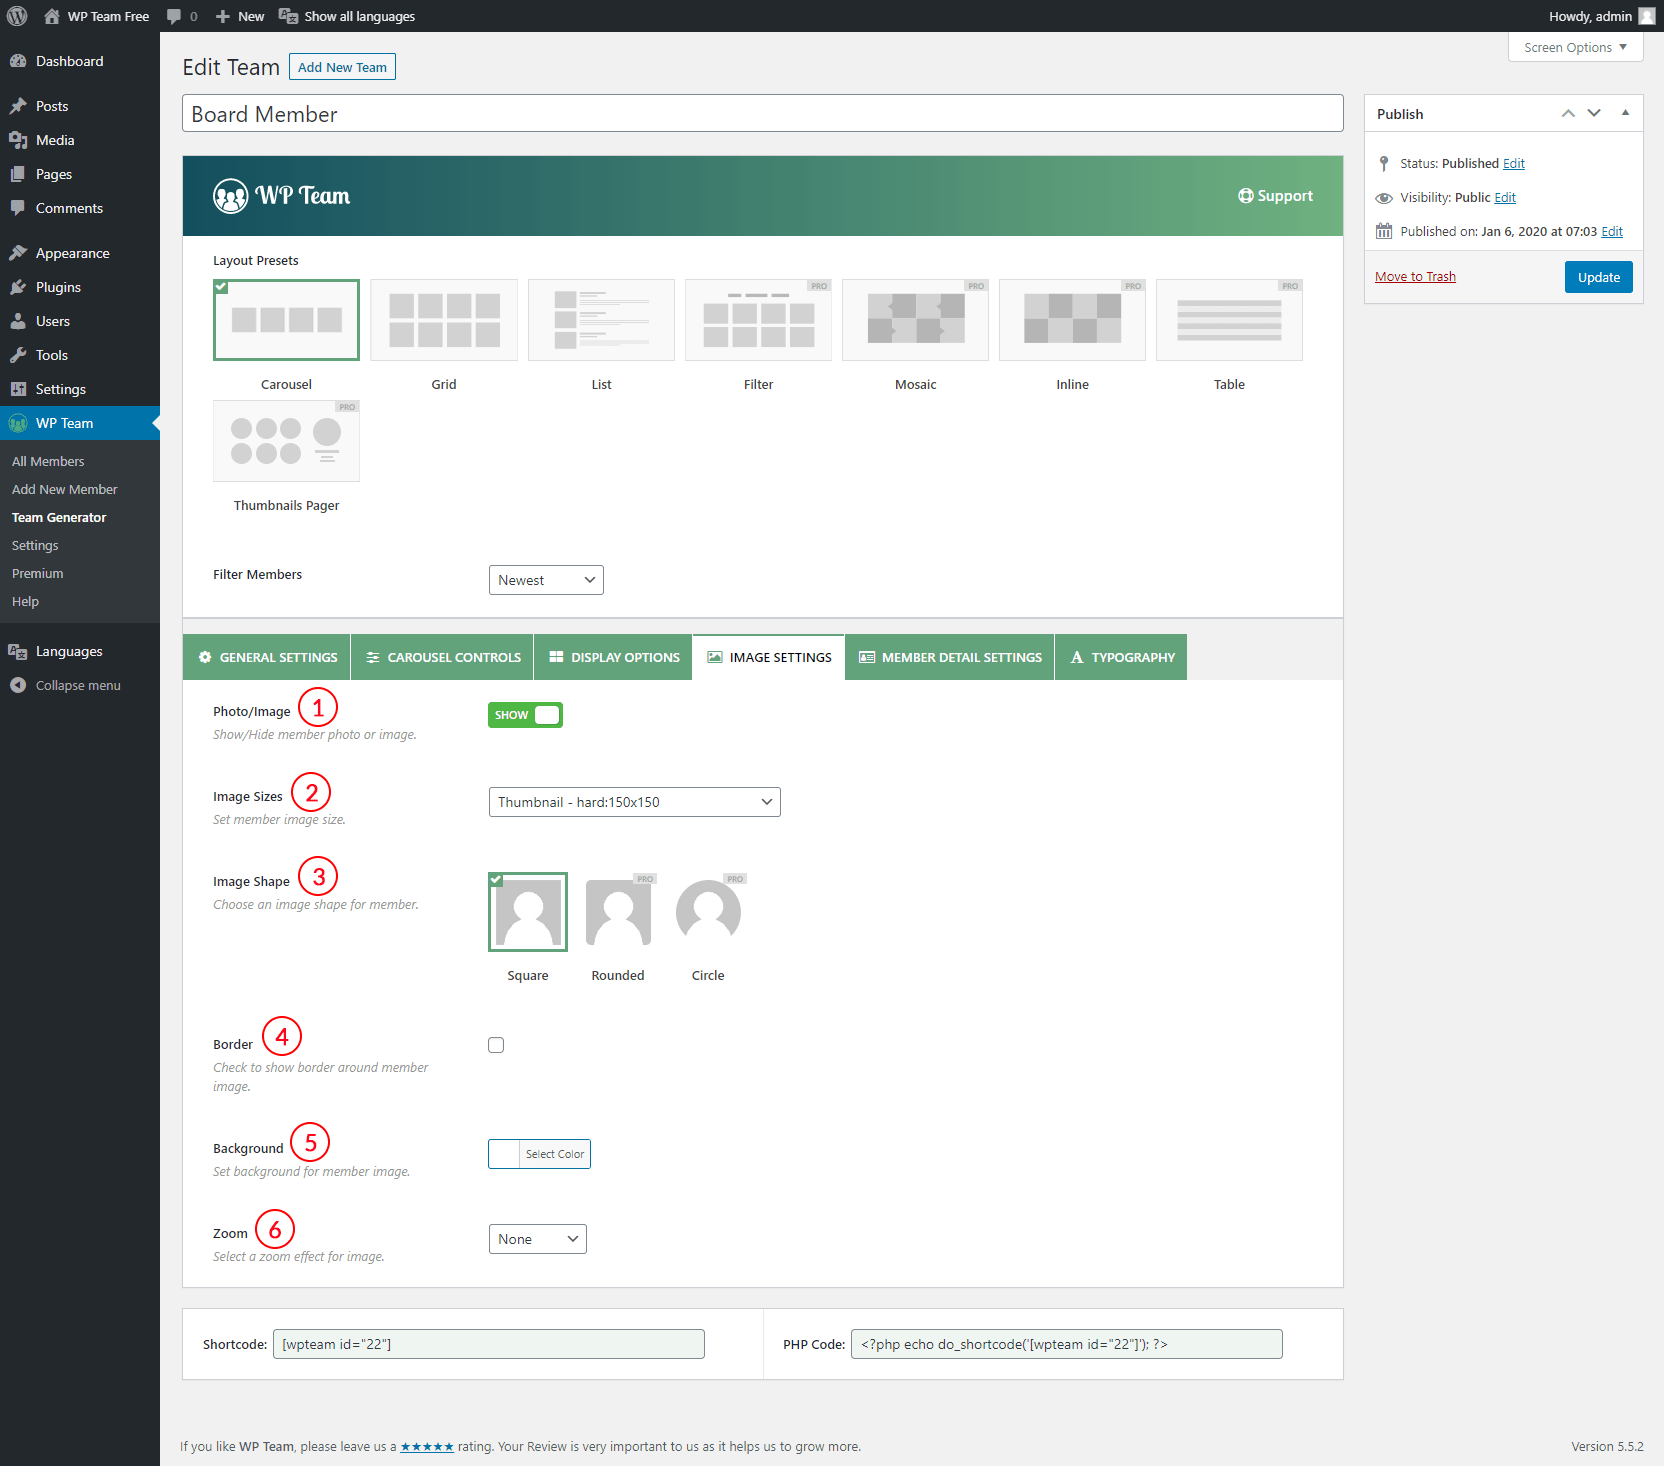Enable the Border checkbox
The height and width of the screenshot is (1466, 1664).
(x=496, y=1045)
